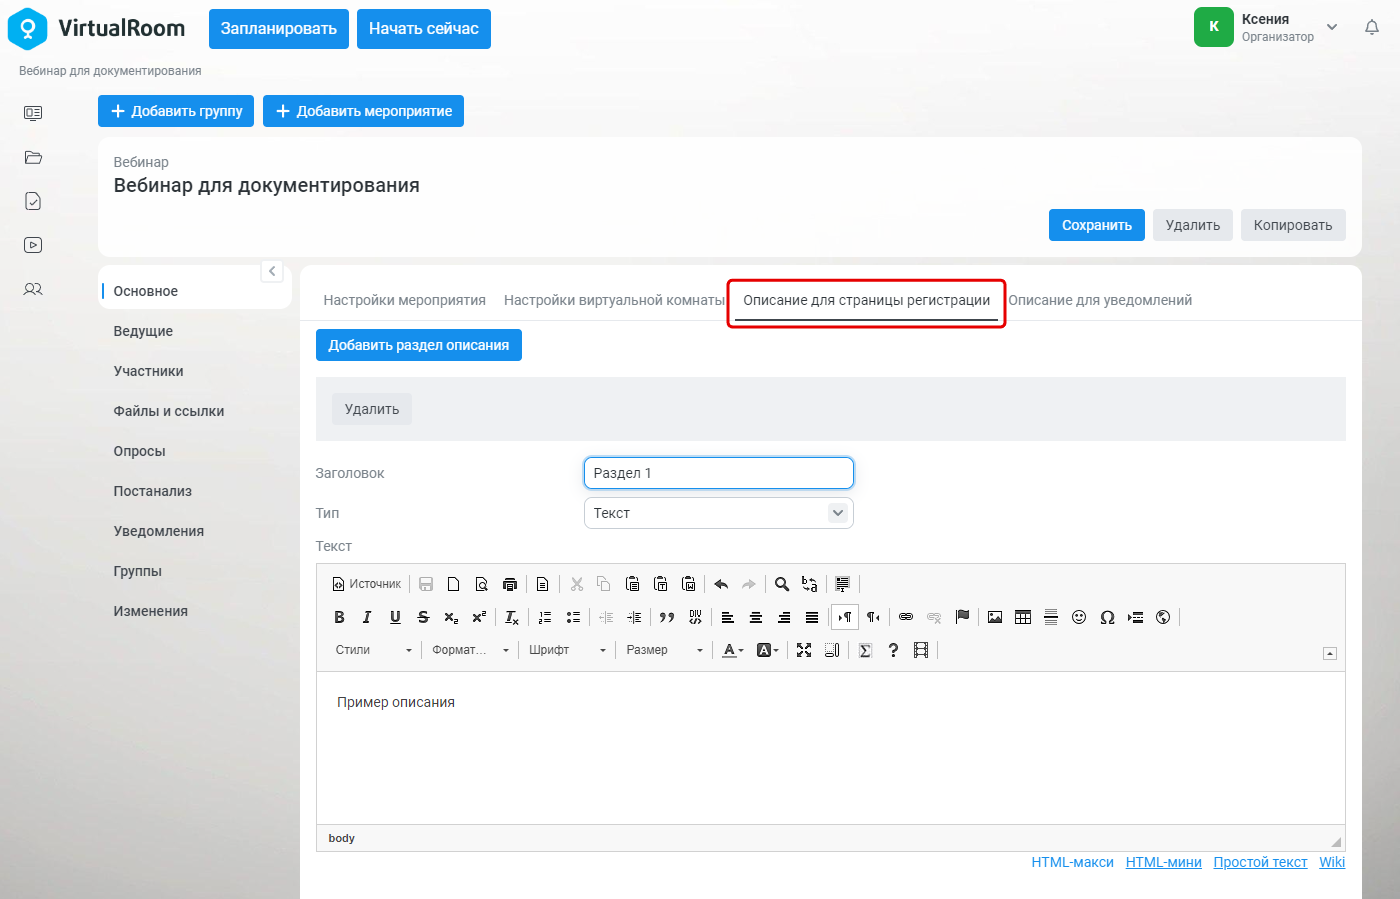Image resolution: width=1400 pixels, height=899 pixels.
Task: Print the editor content
Action: pos(510,584)
